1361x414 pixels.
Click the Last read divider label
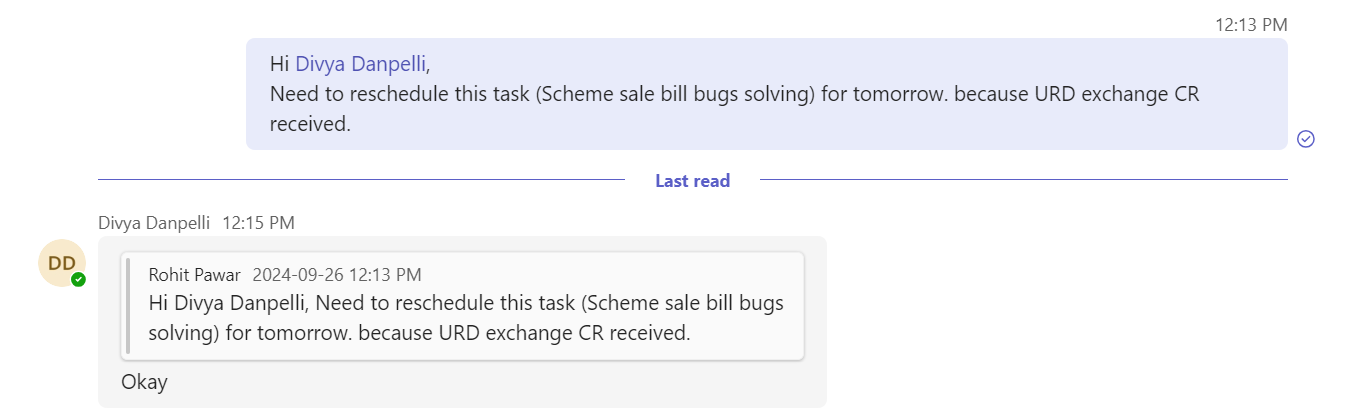(x=692, y=181)
